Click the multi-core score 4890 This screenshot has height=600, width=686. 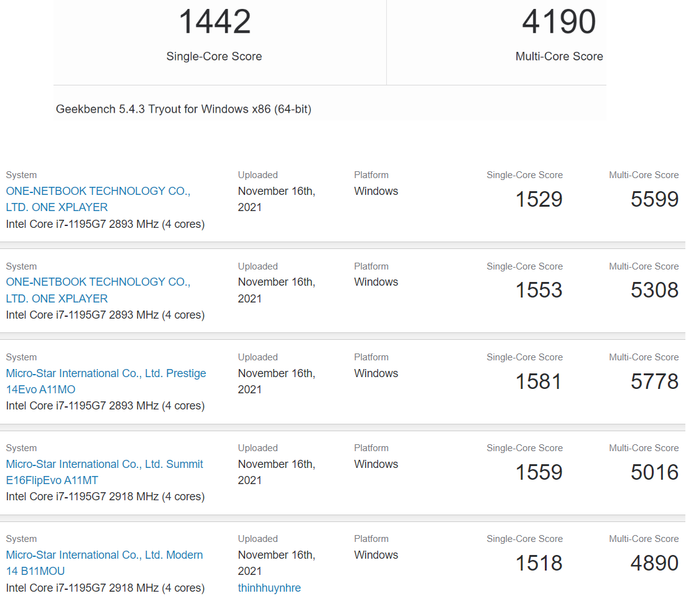click(x=654, y=564)
